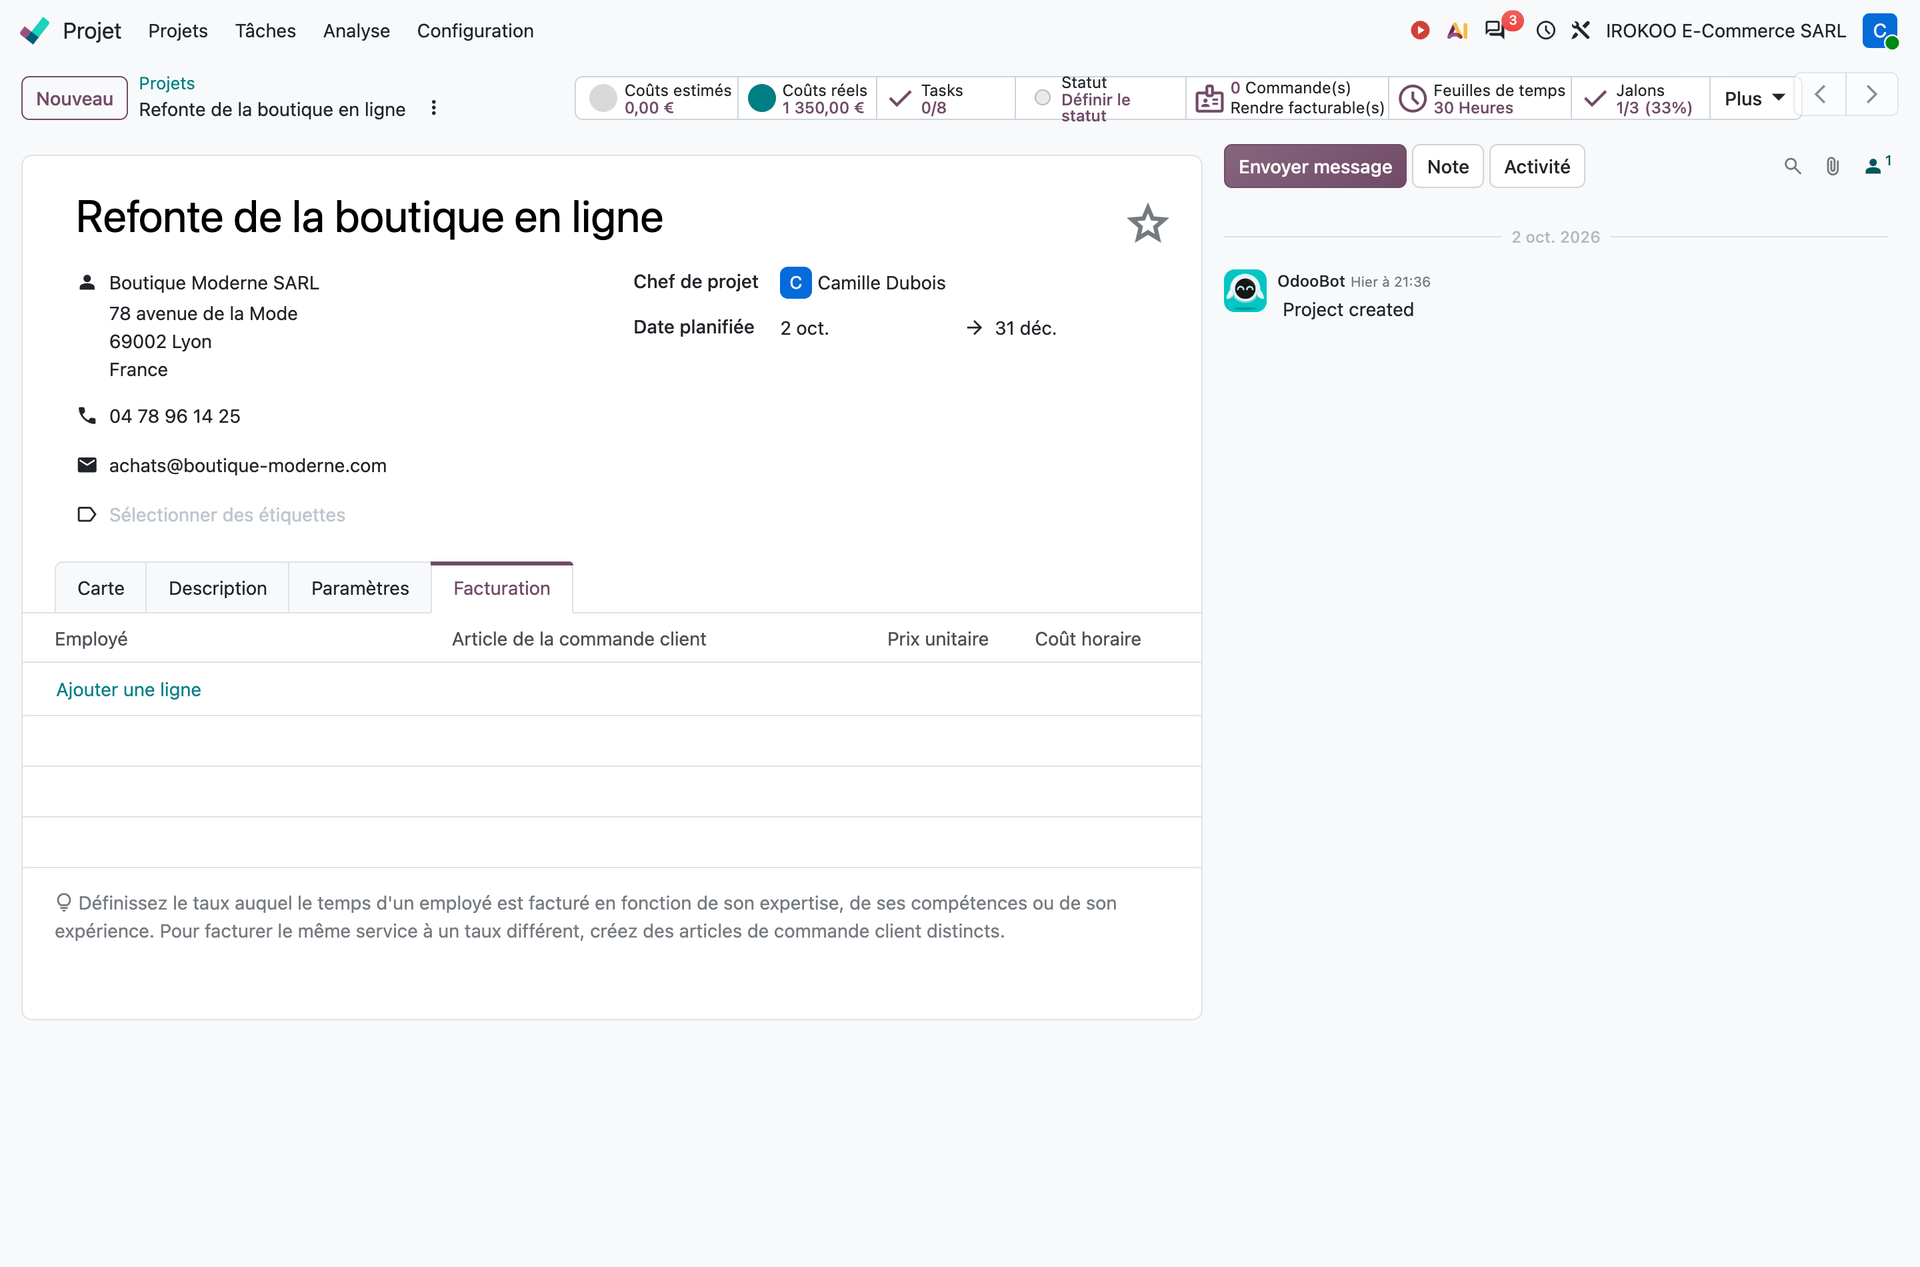Click the user avatar in top right corner

1880,31
